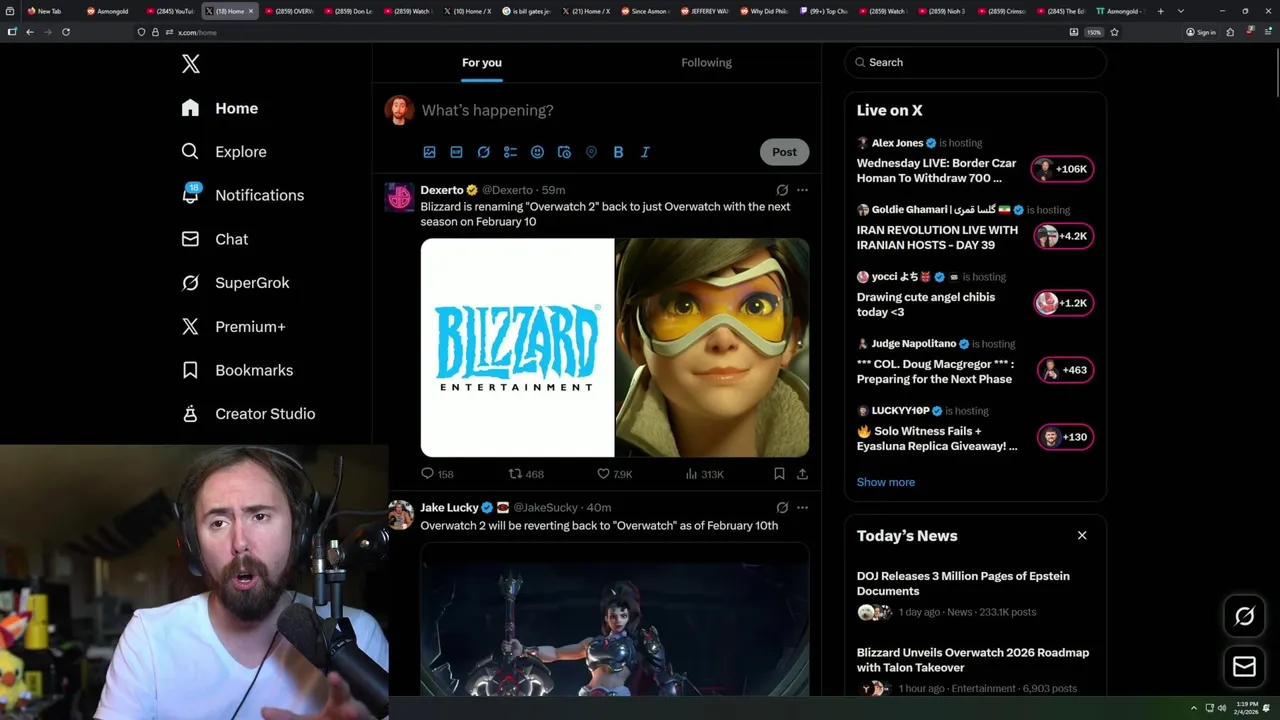Open Jake Lucky's Overwatch character image

(615, 619)
